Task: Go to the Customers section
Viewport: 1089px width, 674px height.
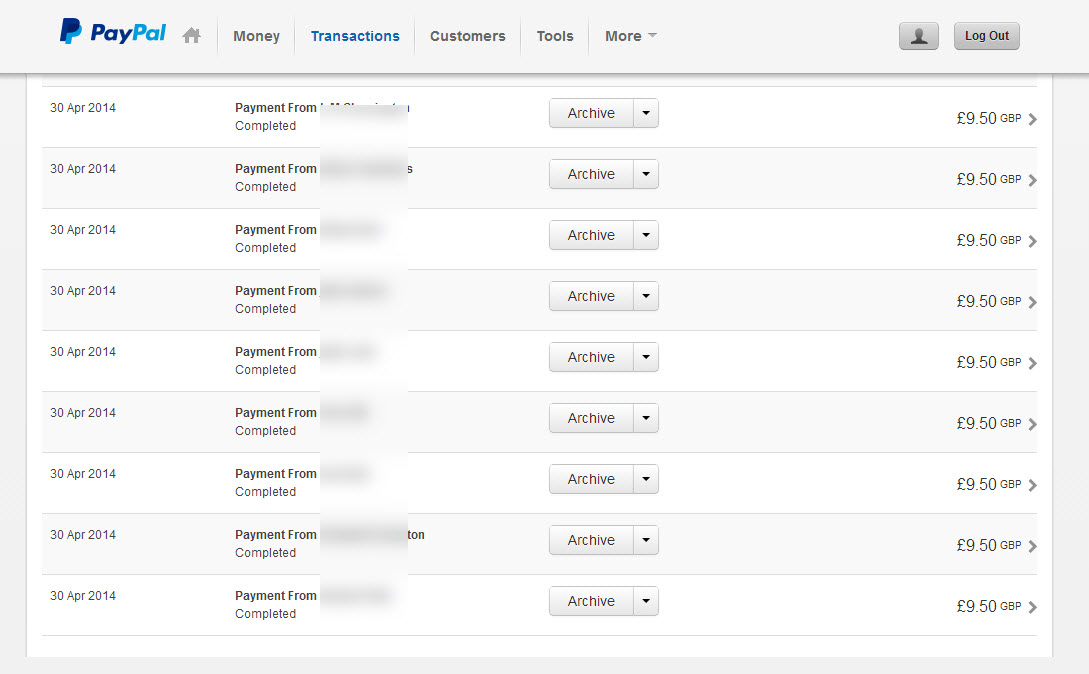Action: coord(467,36)
